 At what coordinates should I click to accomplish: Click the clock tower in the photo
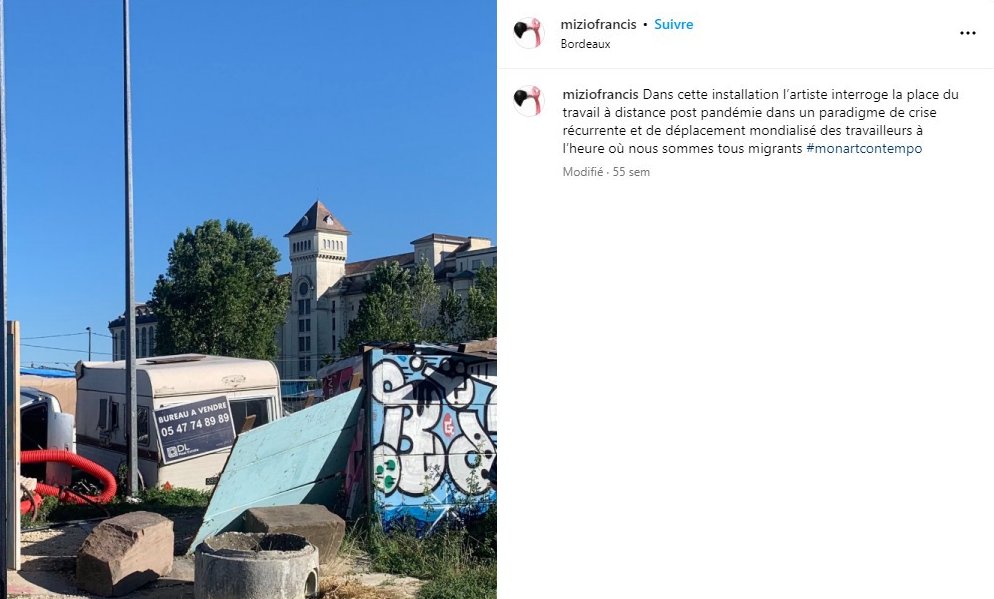[x=315, y=288]
